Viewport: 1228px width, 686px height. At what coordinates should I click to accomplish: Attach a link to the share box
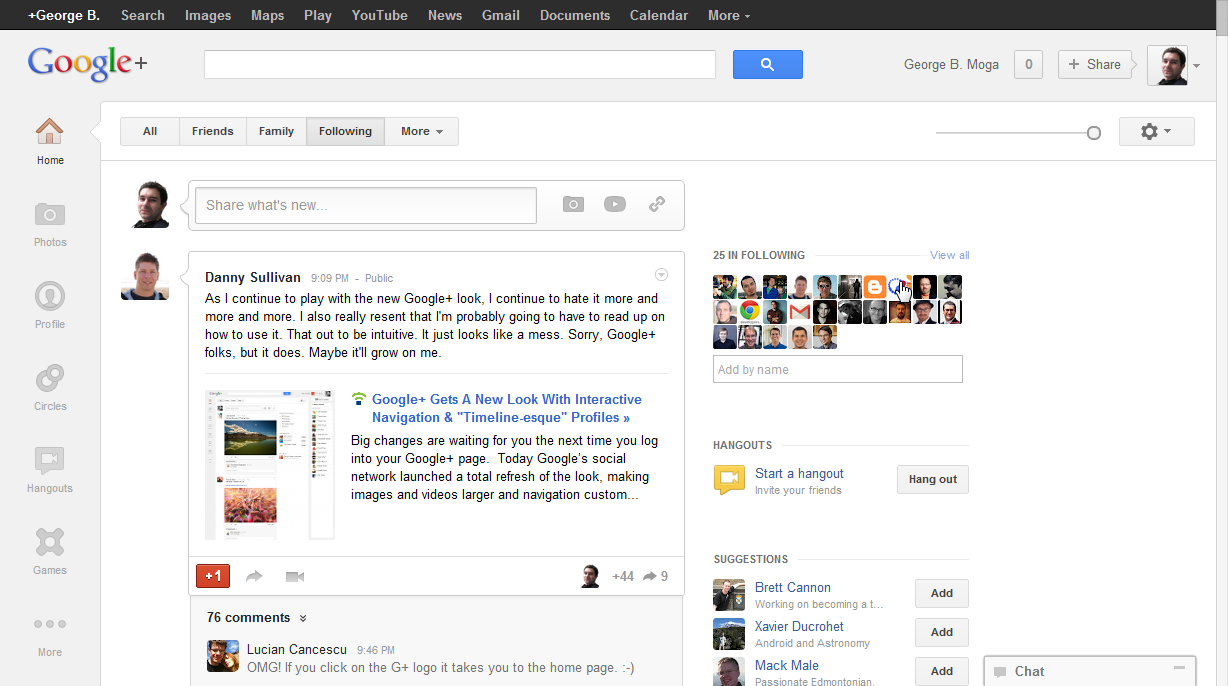click(x=657, y=204)
